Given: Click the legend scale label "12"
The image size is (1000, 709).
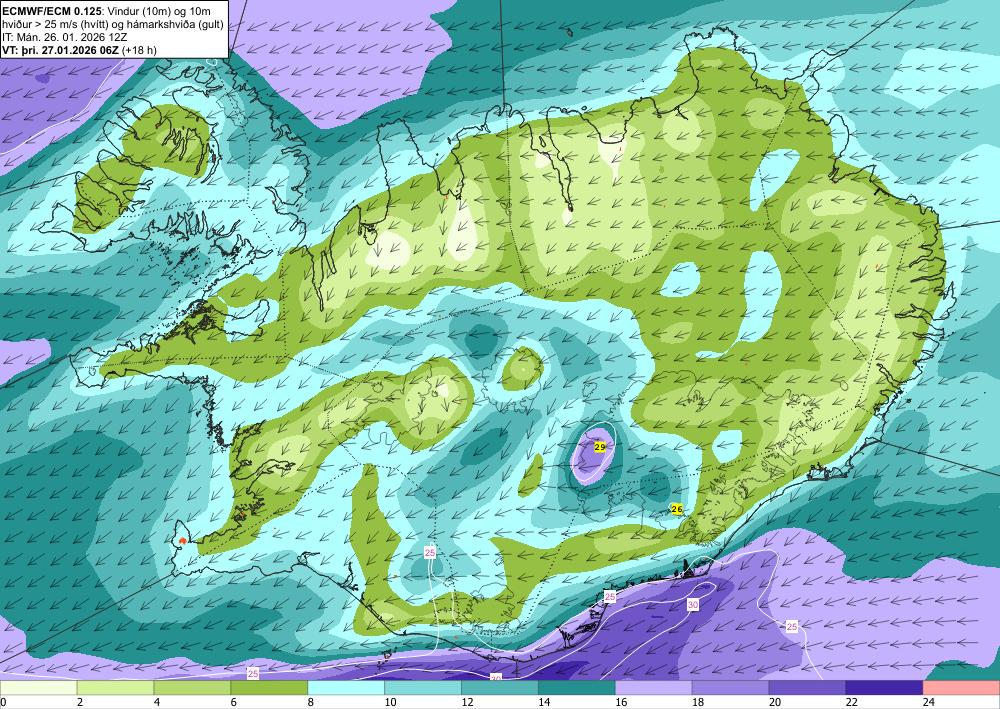Looking at the screenshot, I should point(467,703).
